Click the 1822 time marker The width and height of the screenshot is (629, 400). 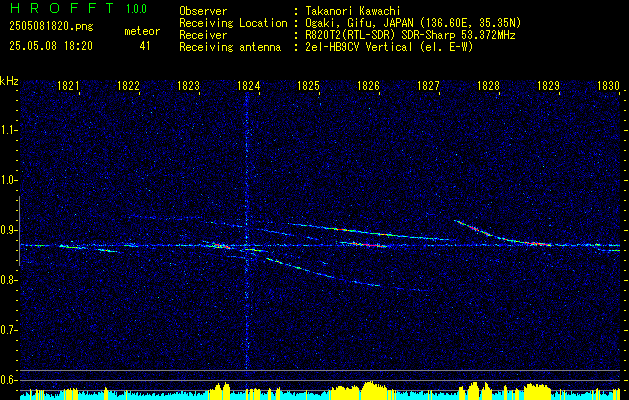(x=128, y=86)
